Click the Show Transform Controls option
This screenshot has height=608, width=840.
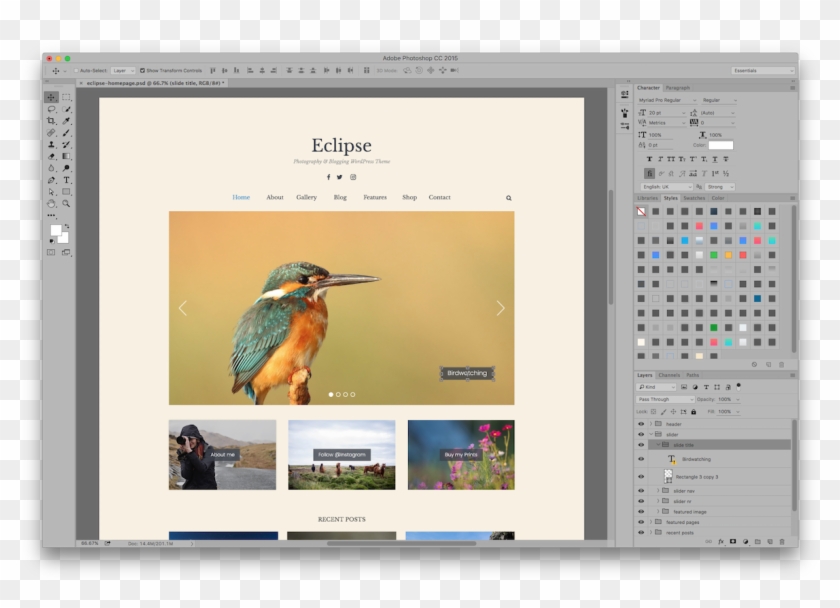[142, 71]
